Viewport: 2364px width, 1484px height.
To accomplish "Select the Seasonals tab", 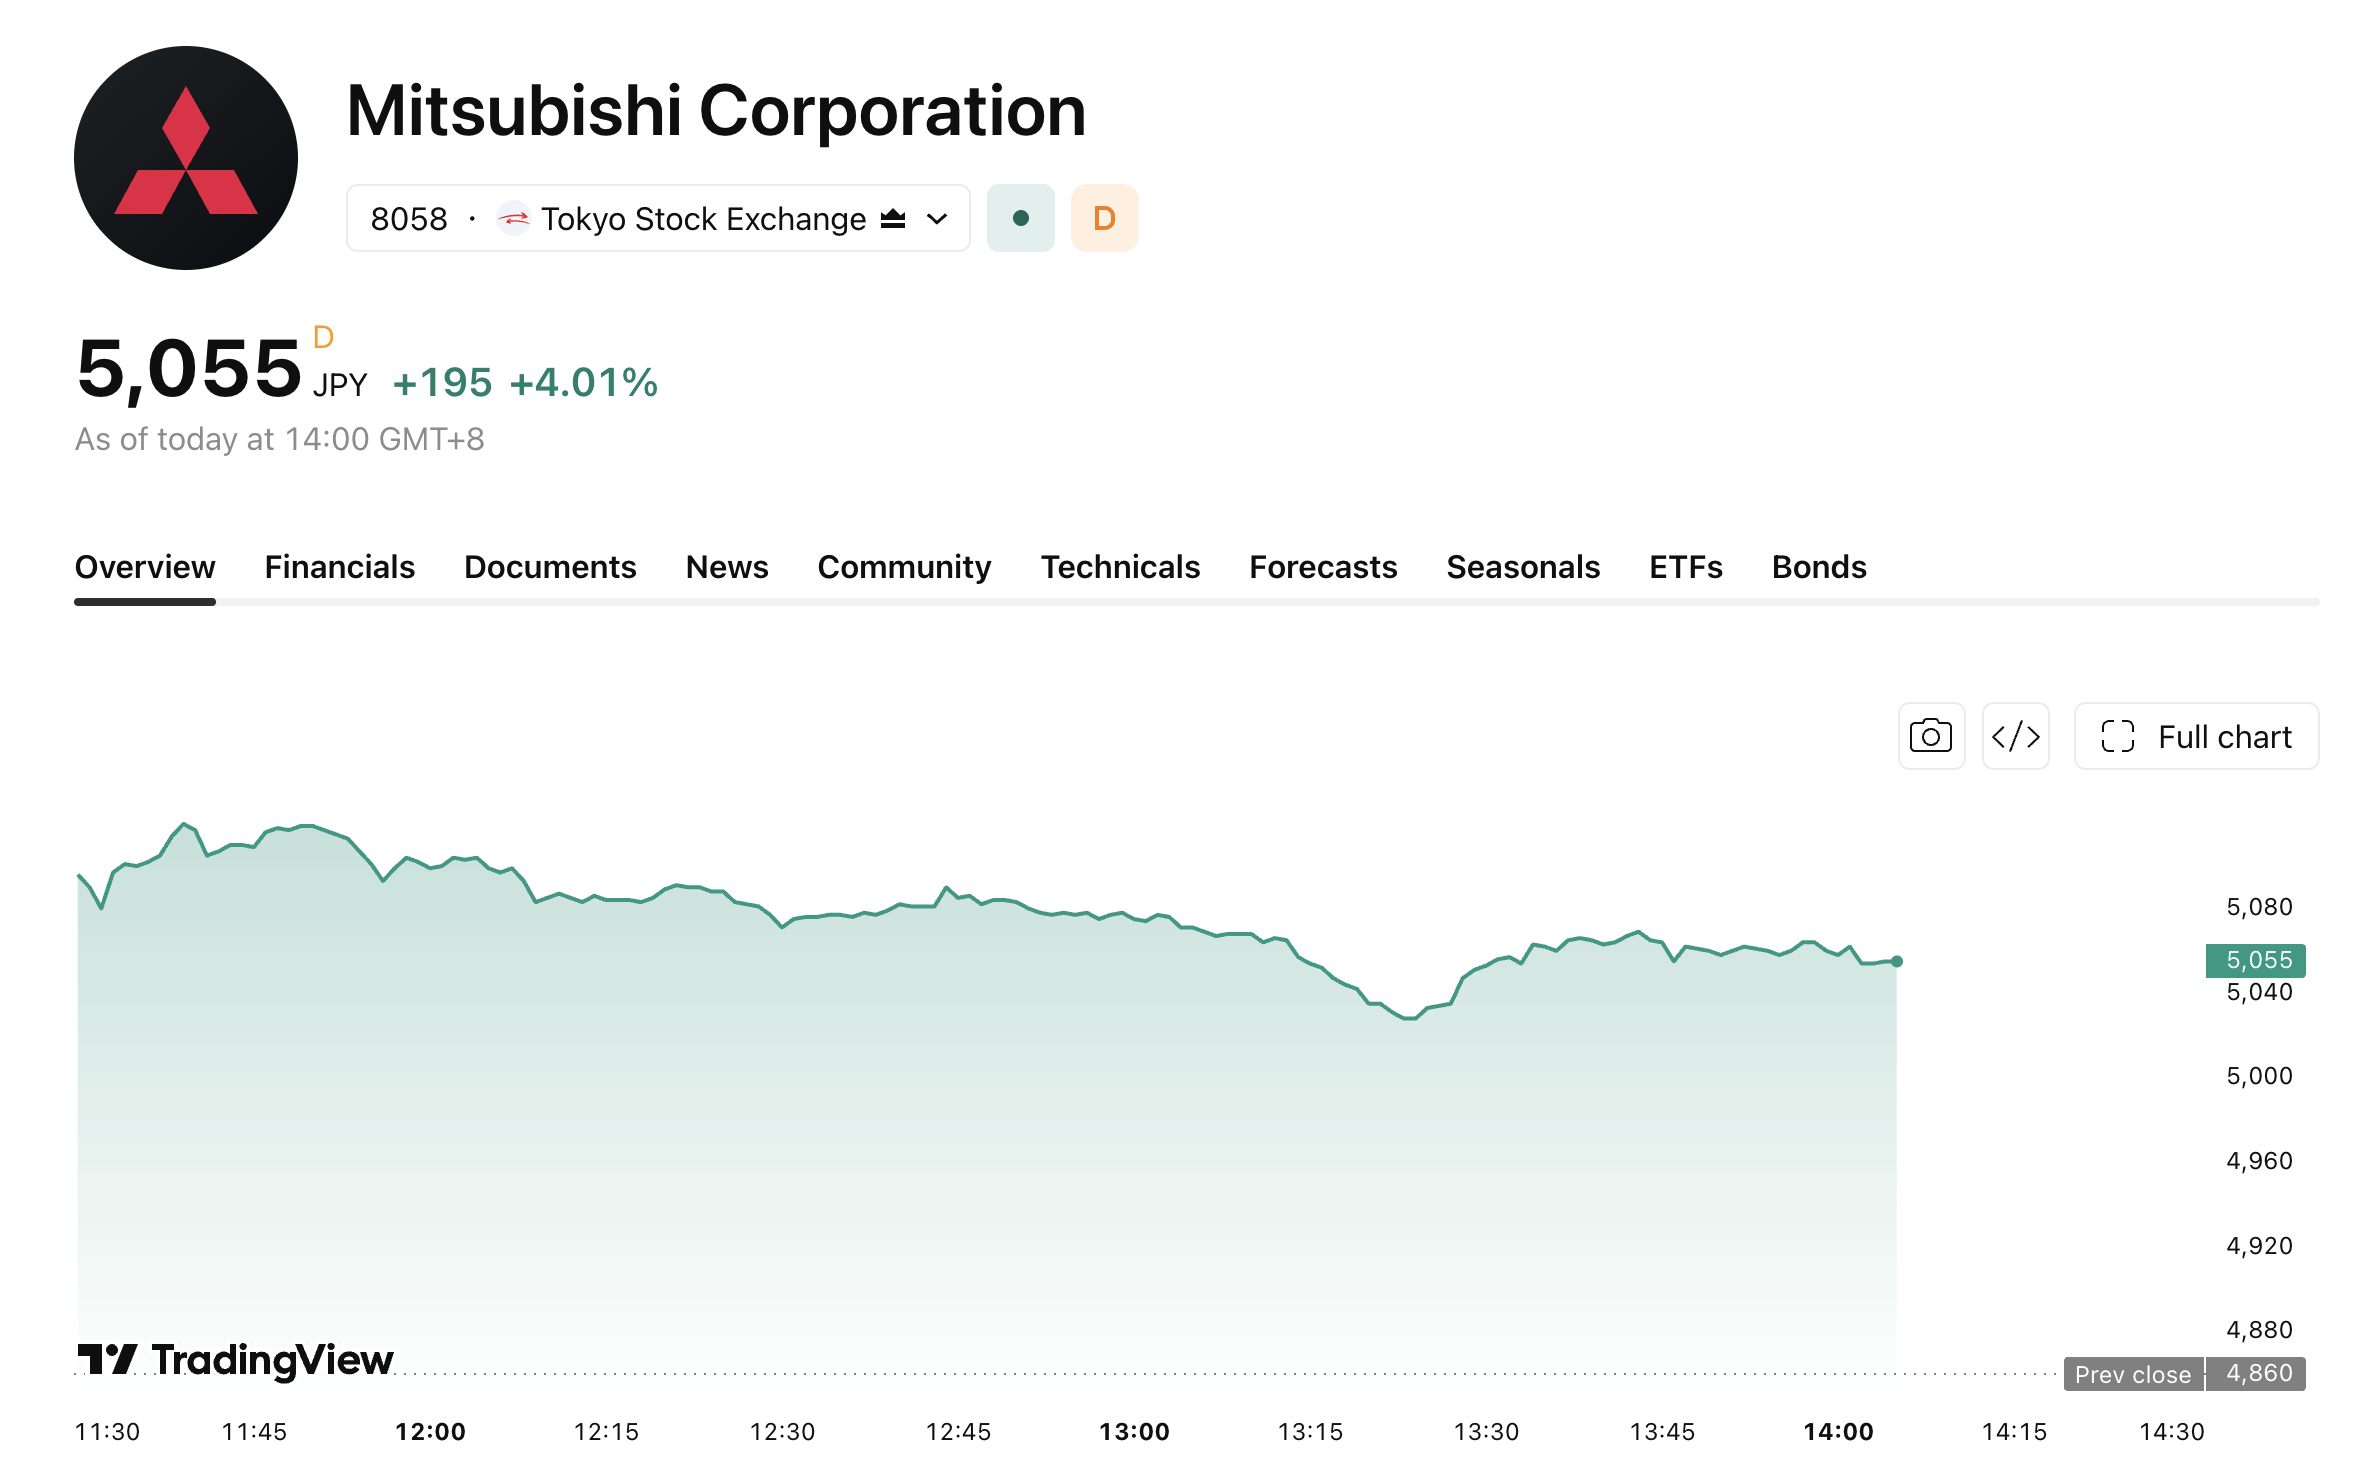I will point(1523,567).
